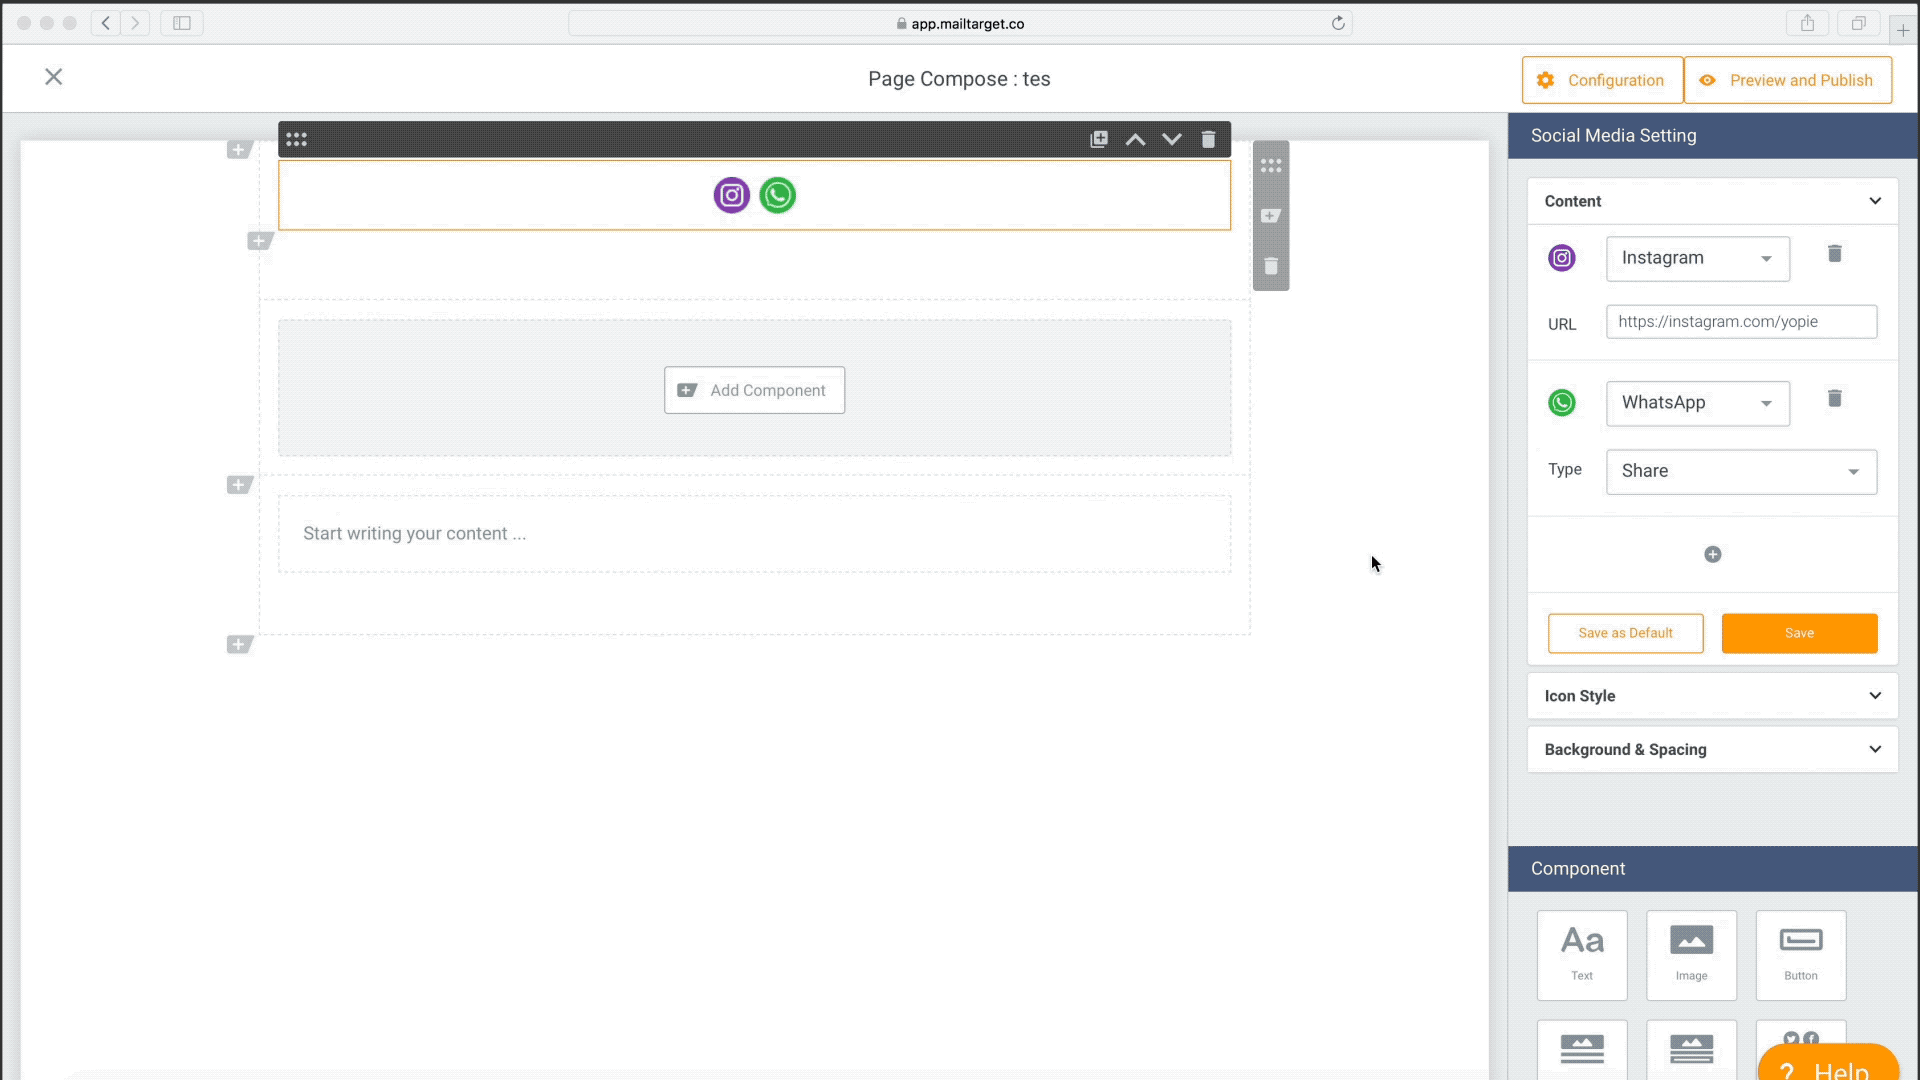Viewport: 1920px width, 1080px height.
Task: Open the Instagram platform dropdown
Action: click(1697, 259)
